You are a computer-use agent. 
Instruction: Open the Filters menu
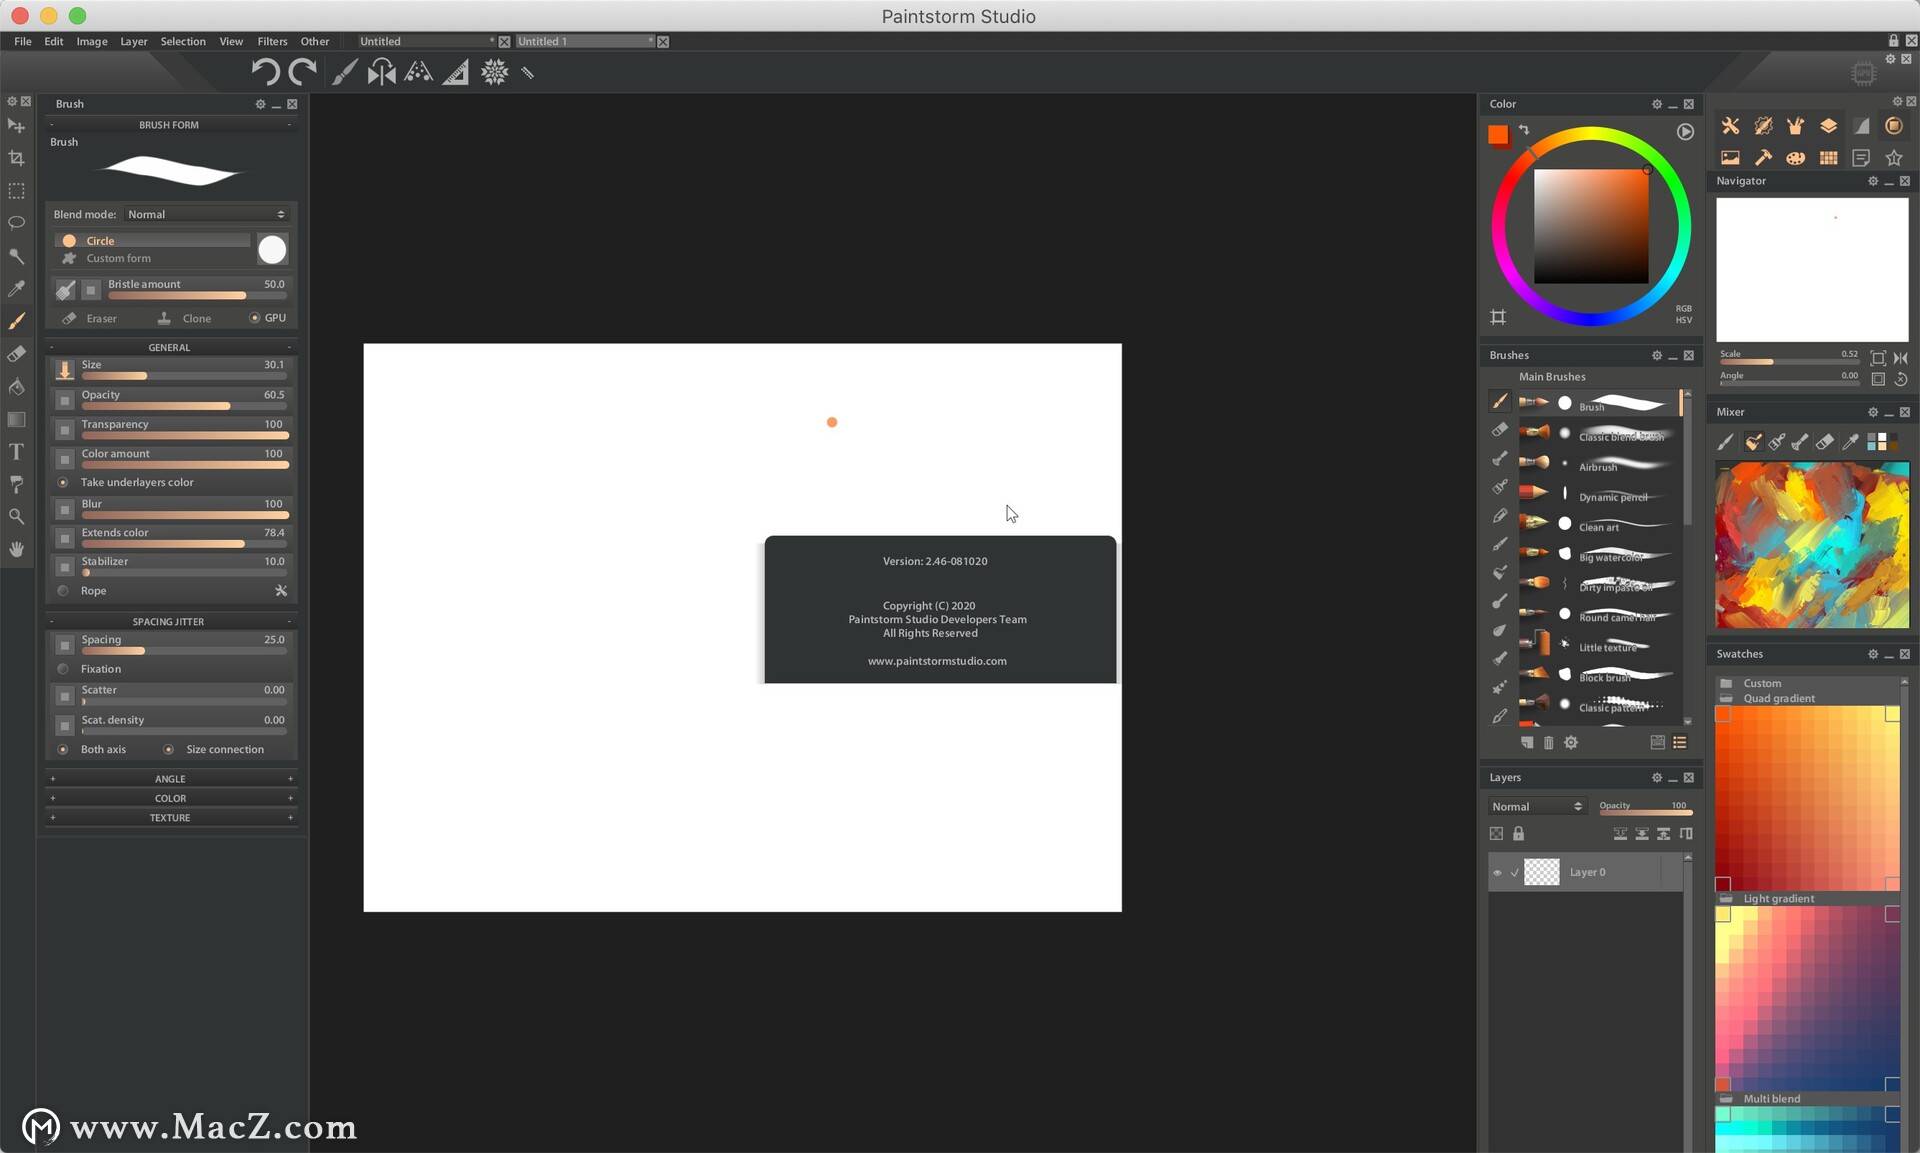pyautogui.click(x=272, y=41)
